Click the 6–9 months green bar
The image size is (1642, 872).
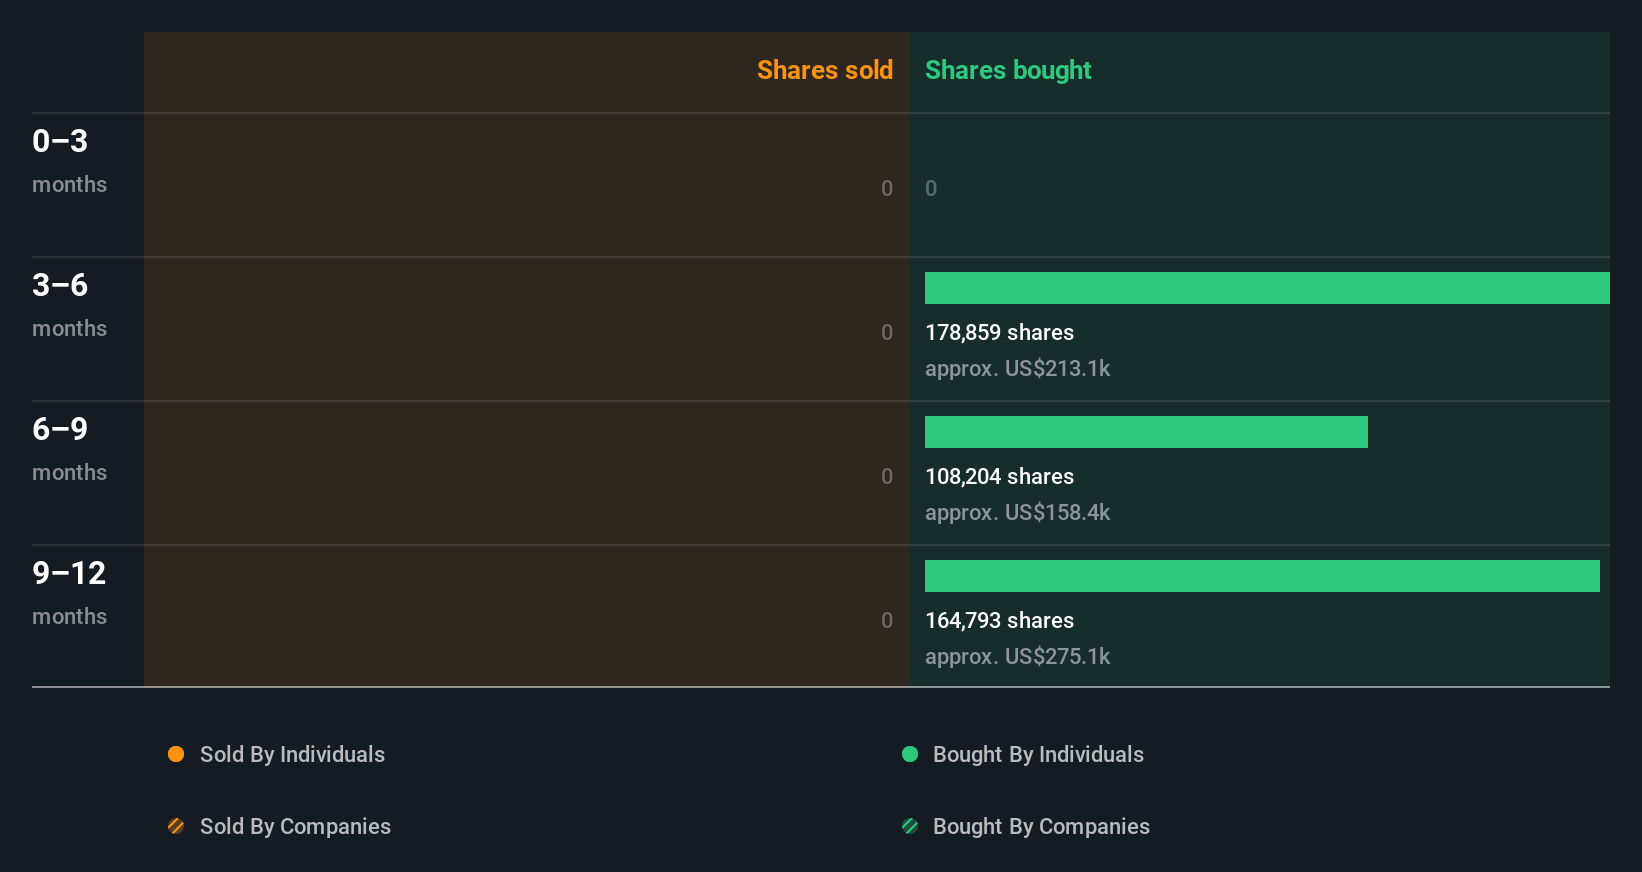click(x=1146, y=432)
